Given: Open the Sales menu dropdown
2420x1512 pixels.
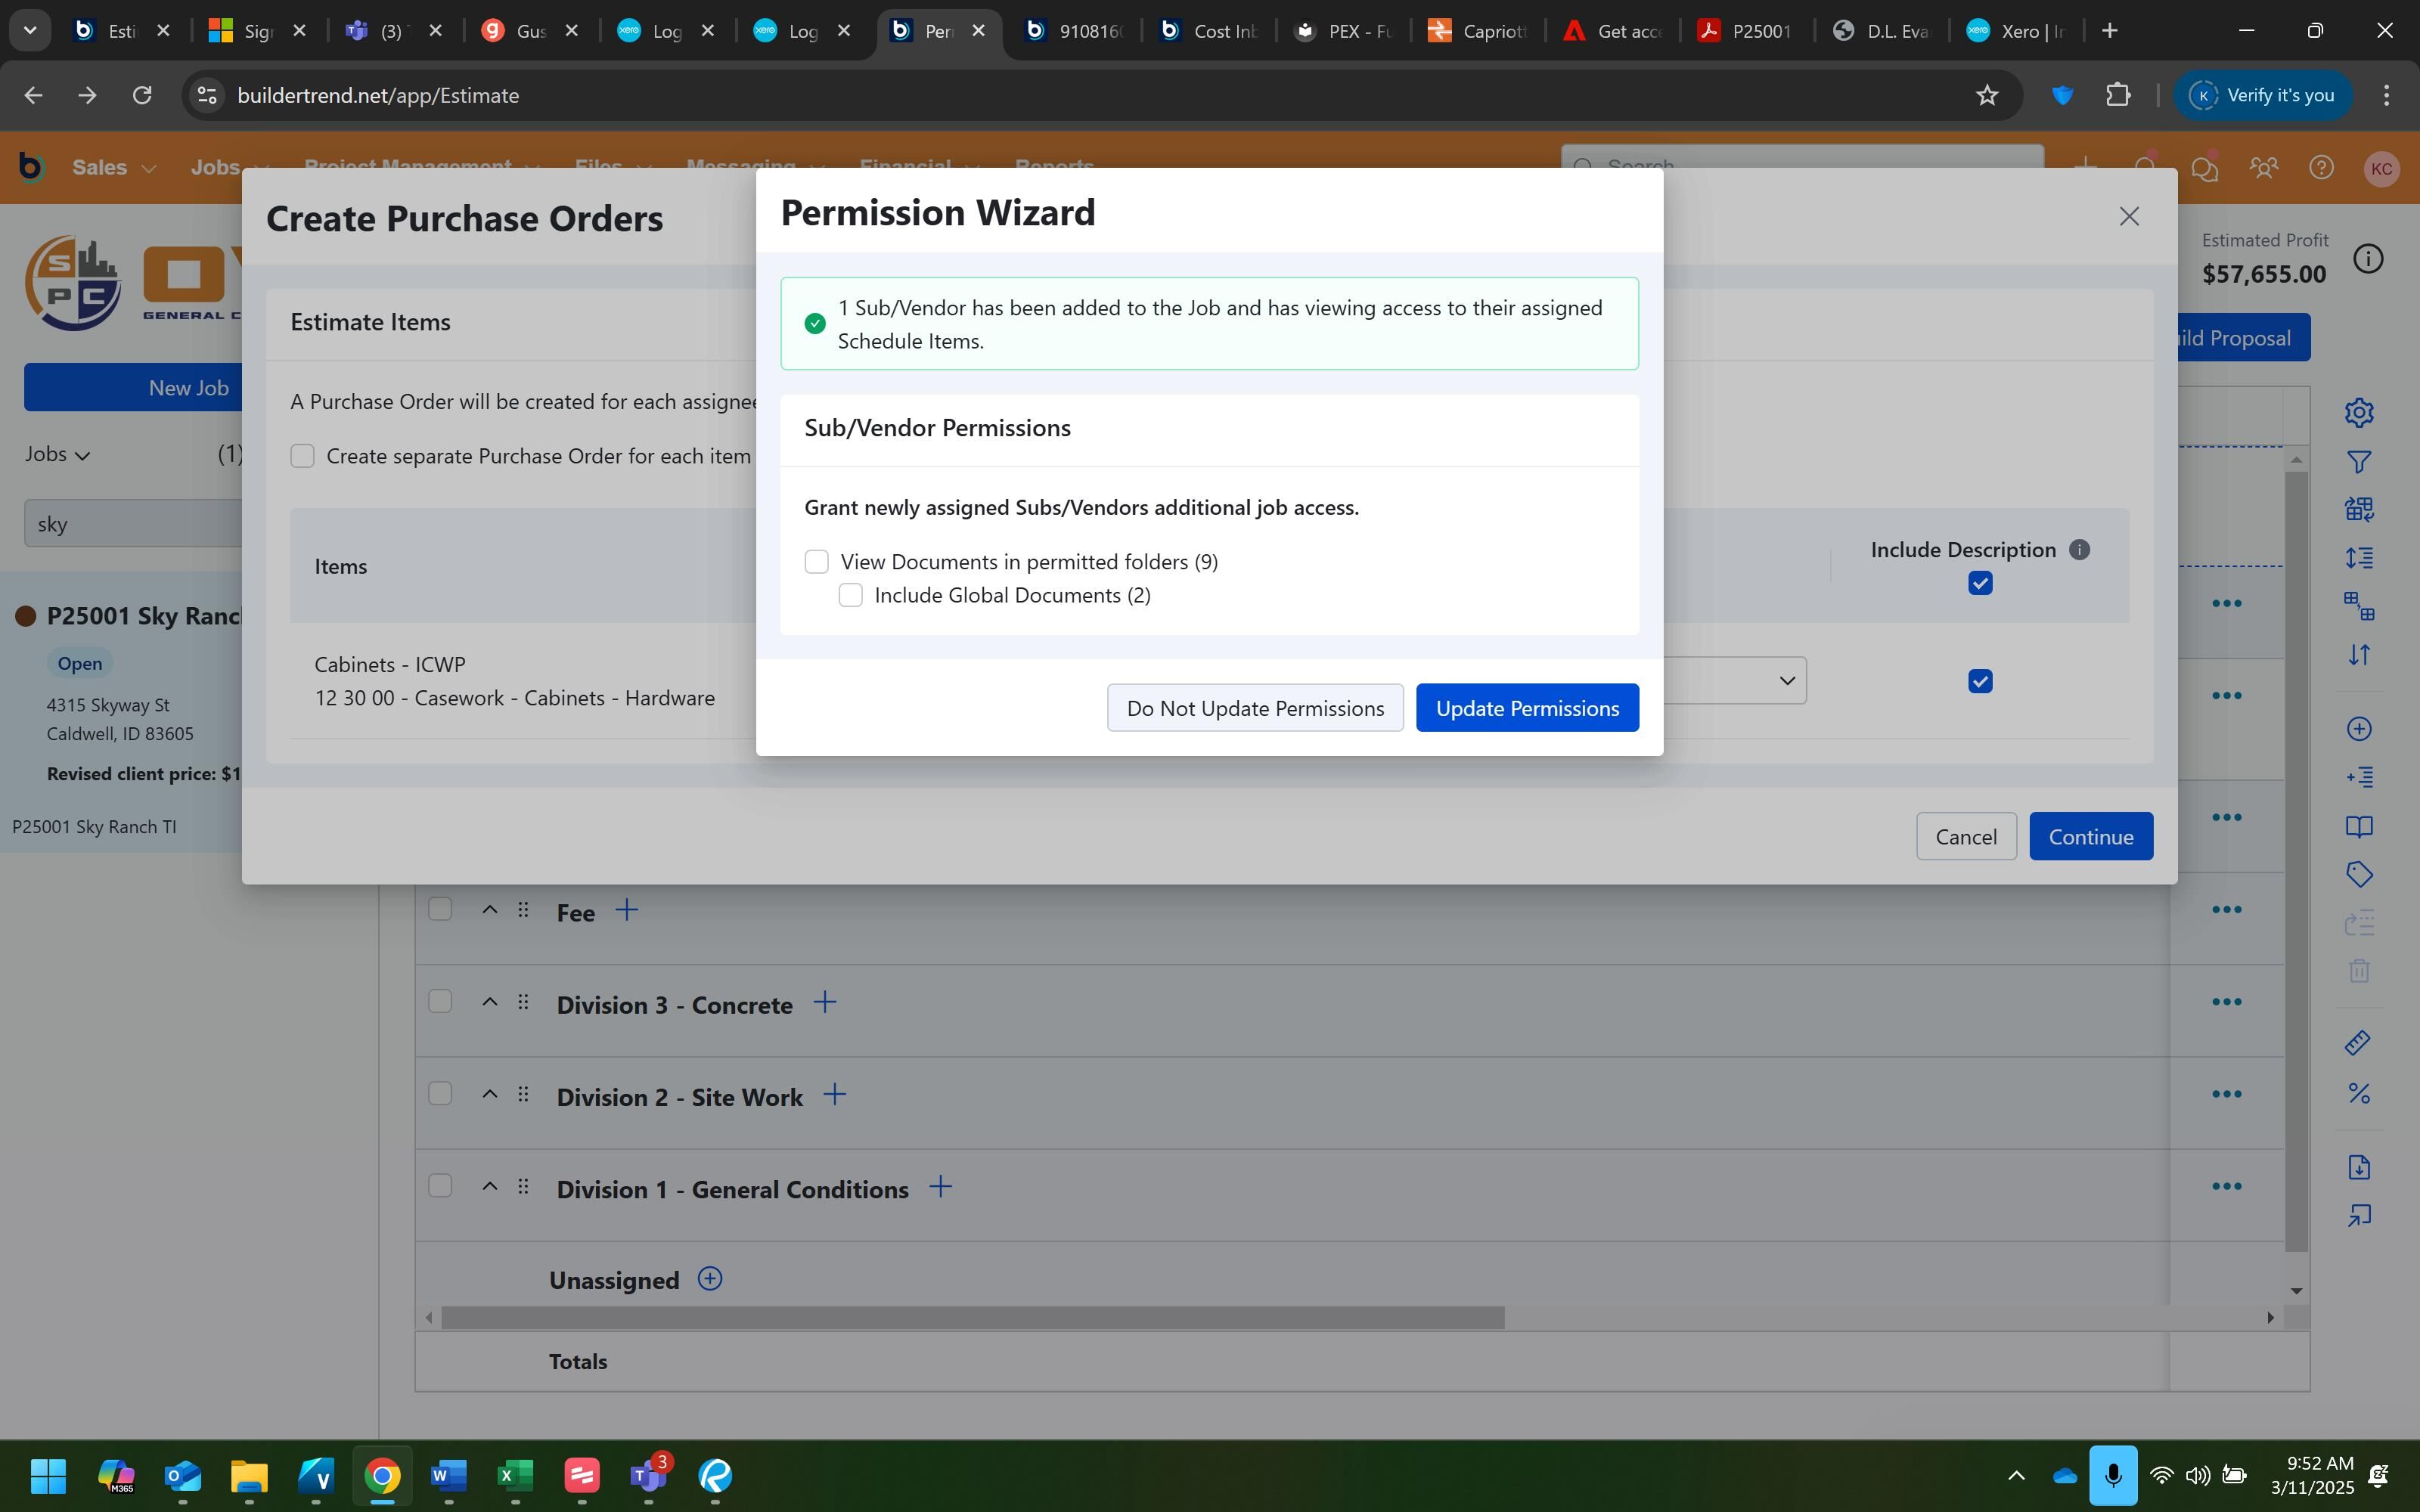Looking at the screenshot, I should [x=114, y=168].
